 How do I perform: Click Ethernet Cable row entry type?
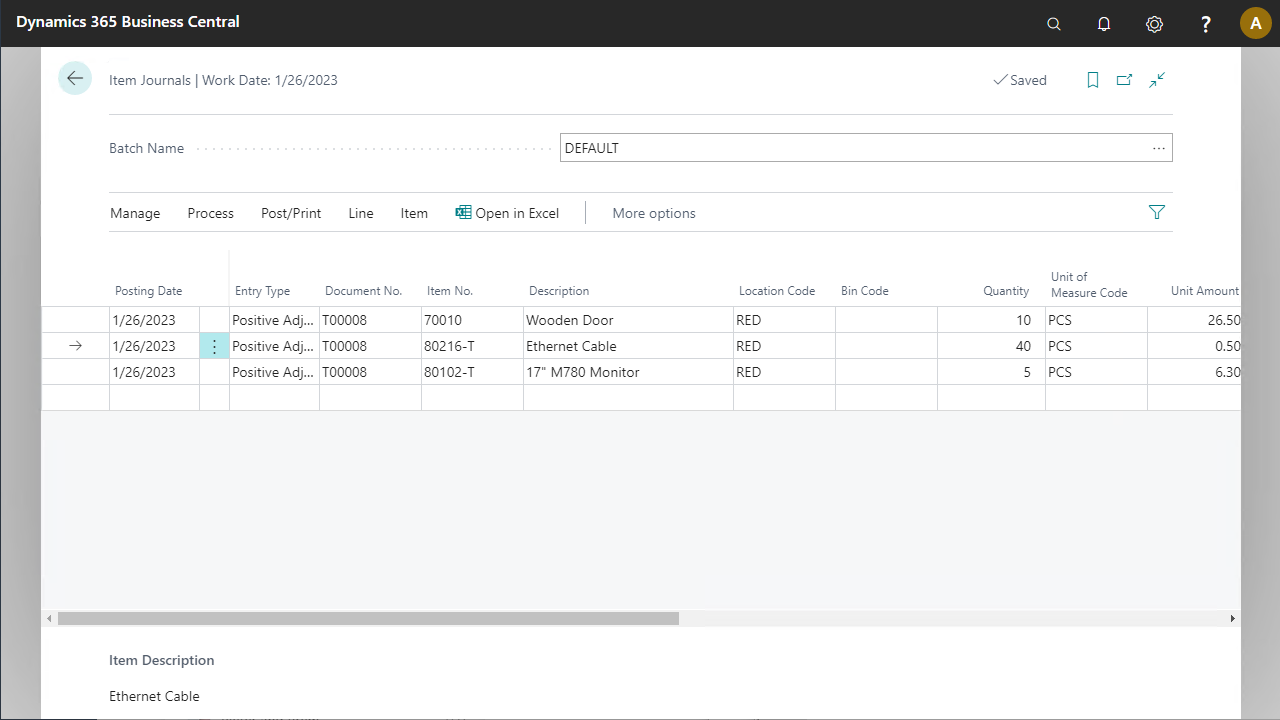click(x=274, y=346)
